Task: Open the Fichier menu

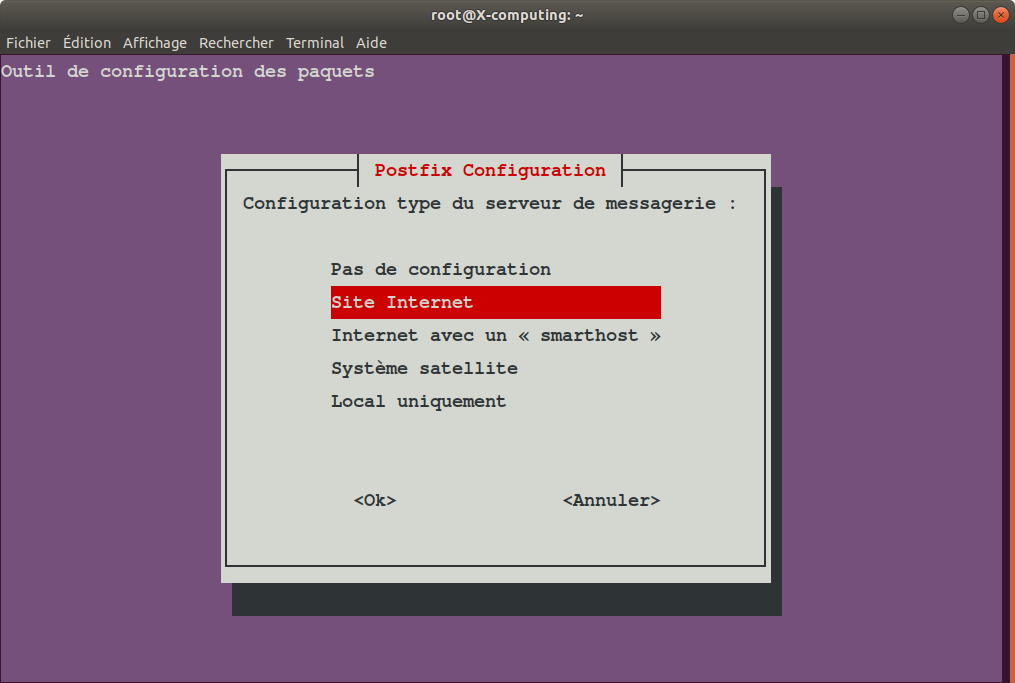Action: tap(28, 43)
